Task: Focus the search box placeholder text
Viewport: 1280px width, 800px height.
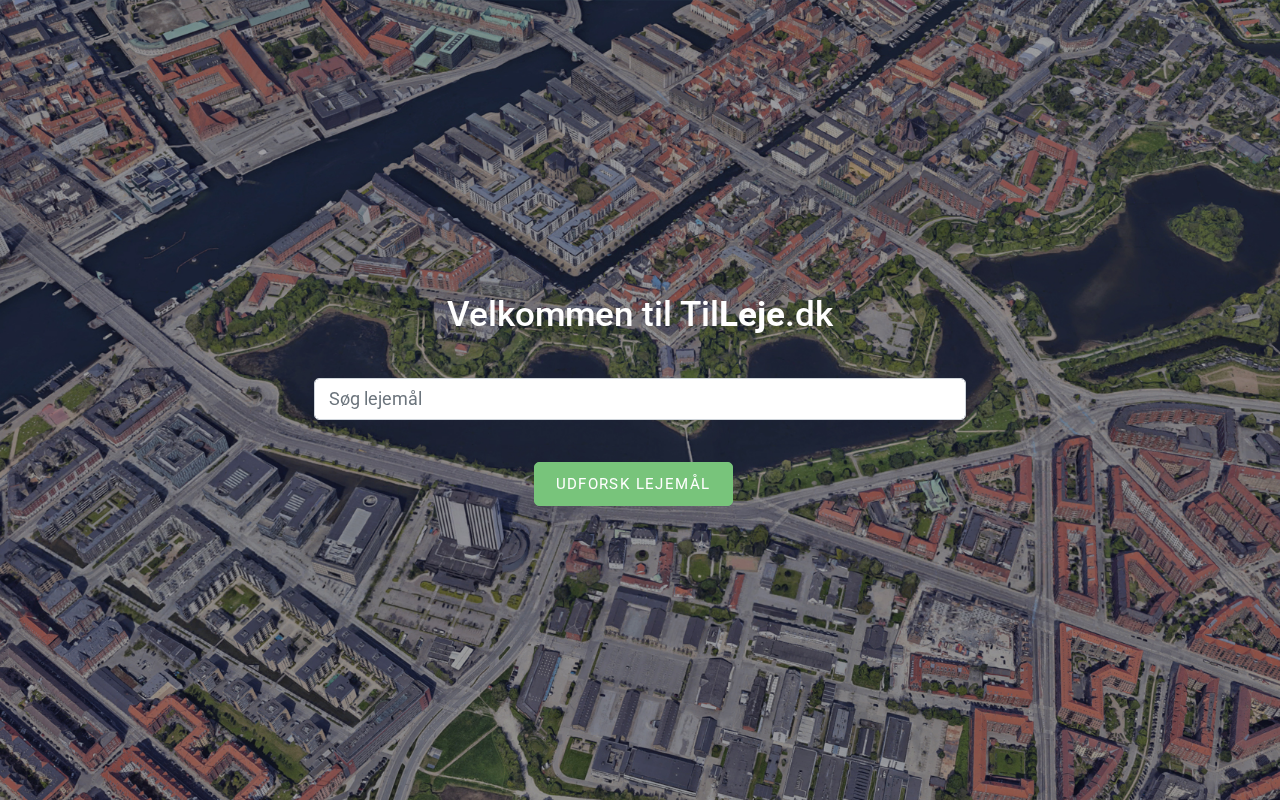Action: click(376, 399)
